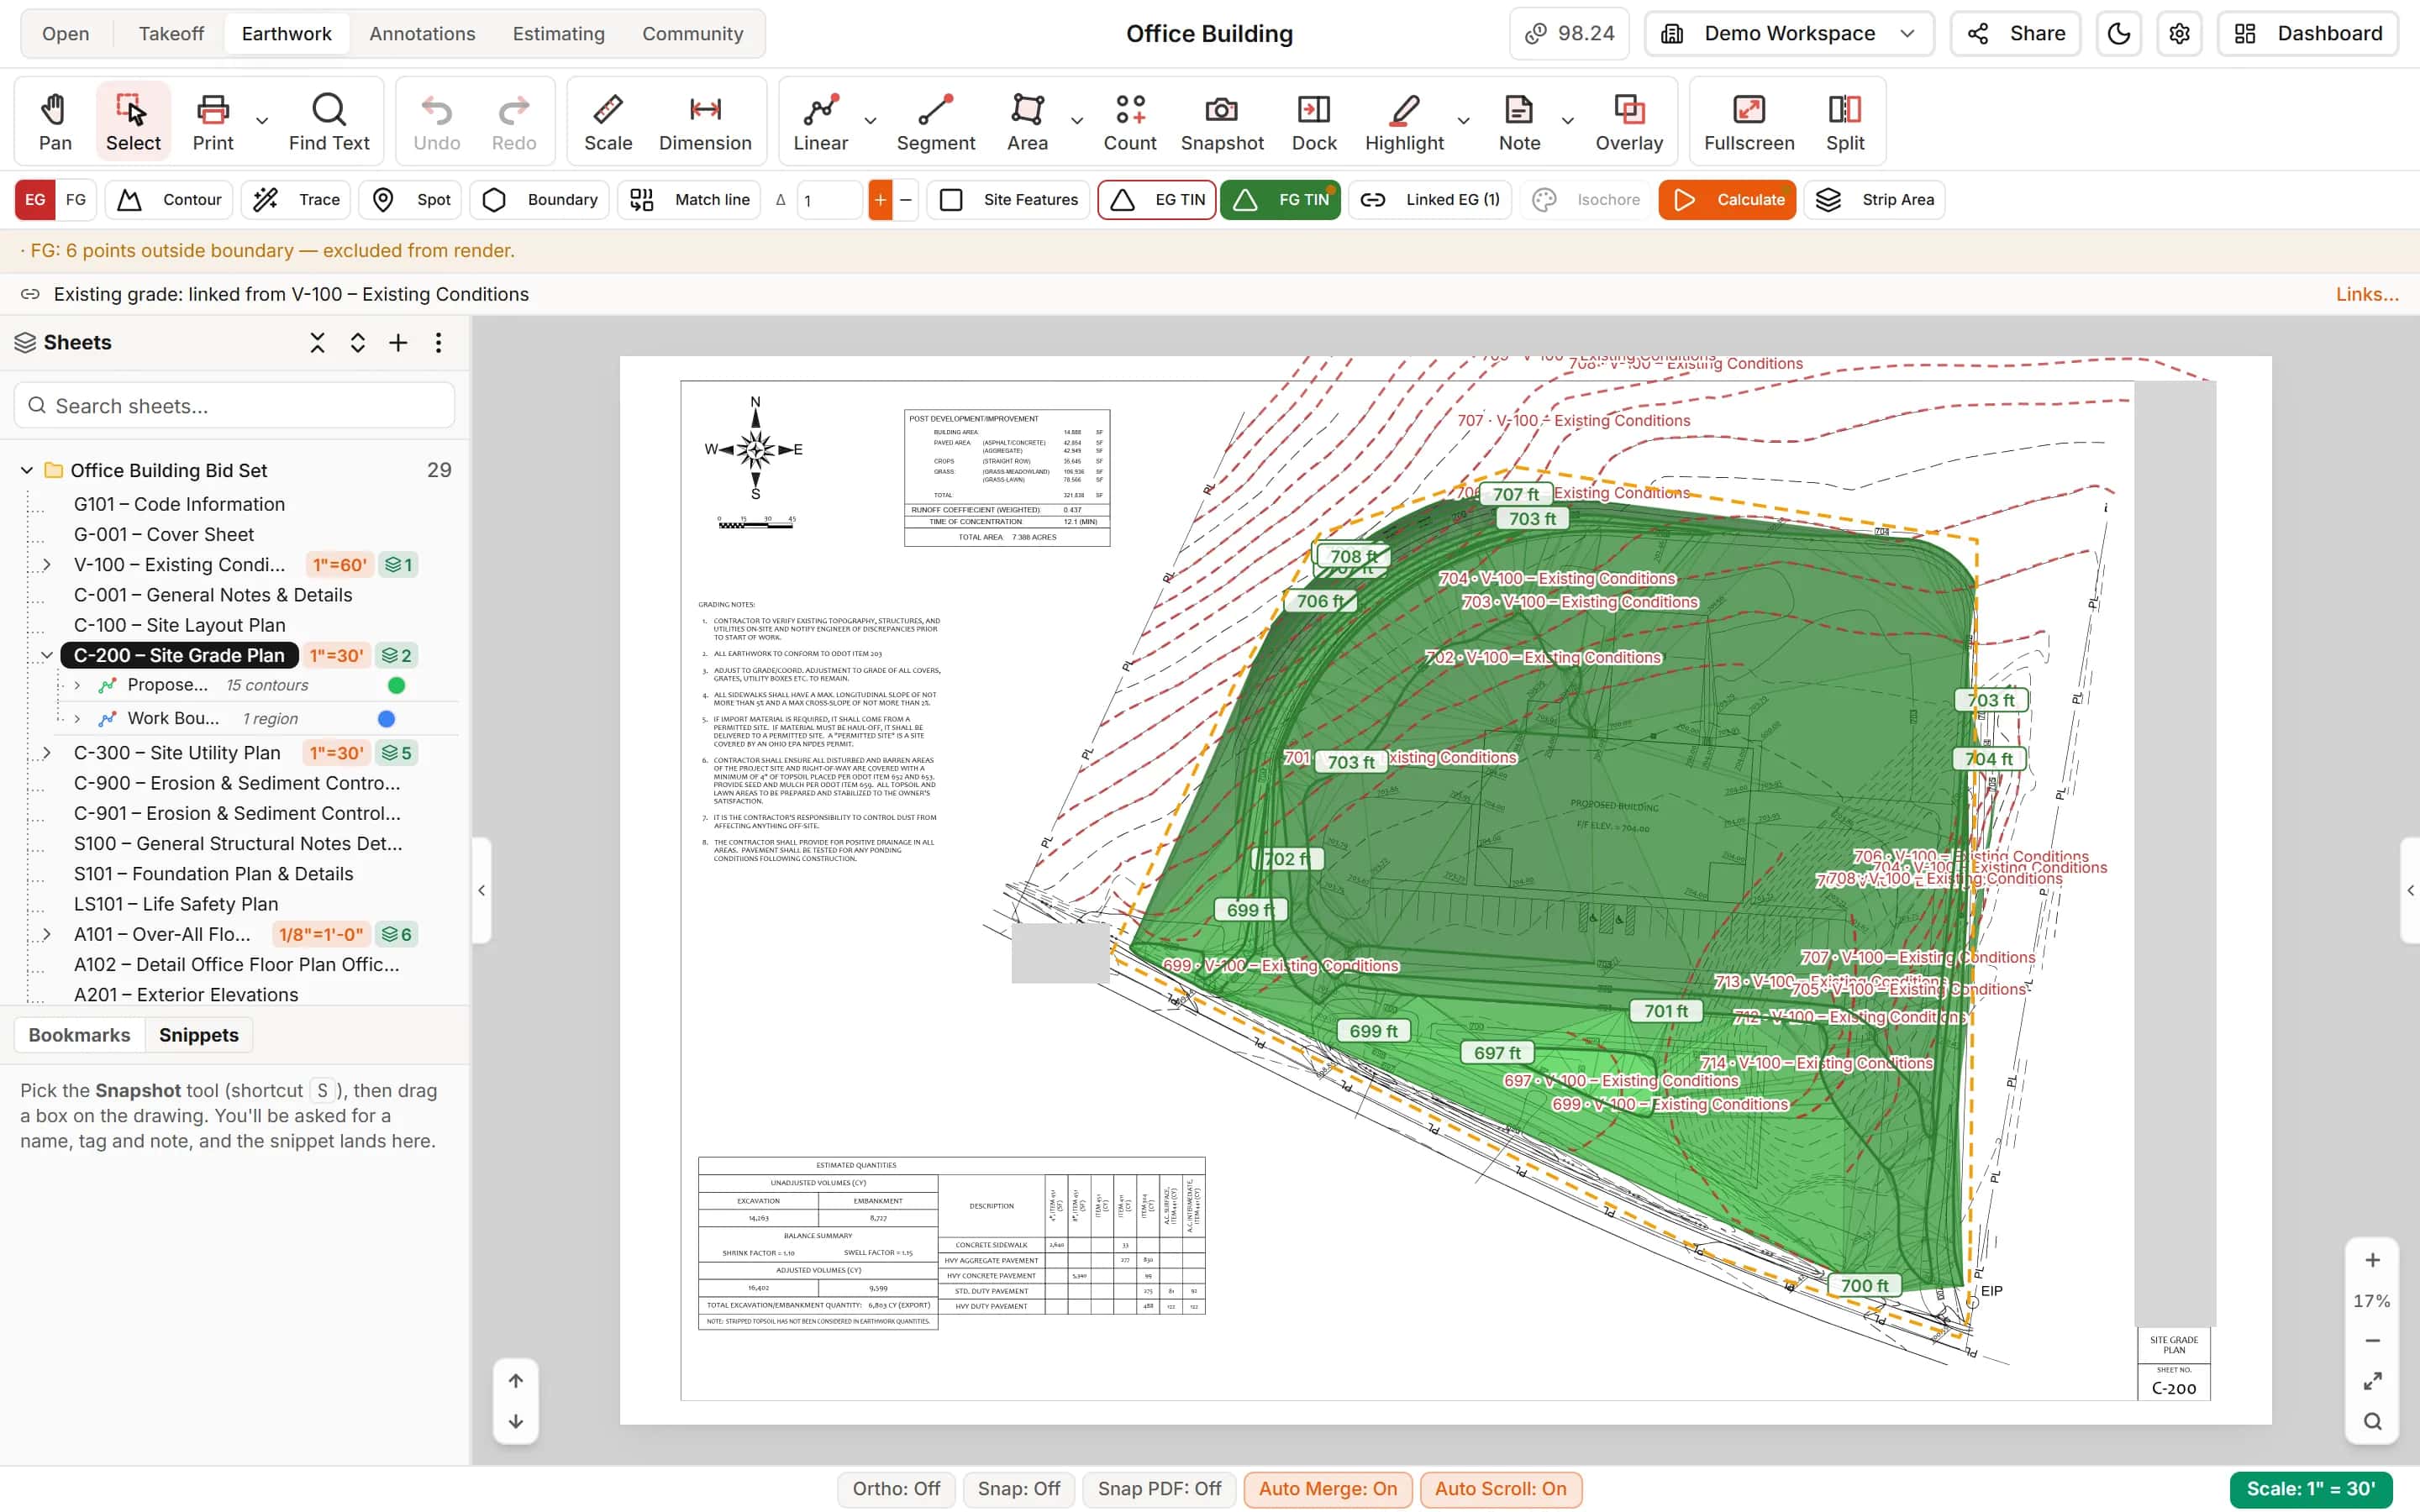Choose the Spot elevation tool
This screenshot has height=1512, width=2420.
point(411,200)
